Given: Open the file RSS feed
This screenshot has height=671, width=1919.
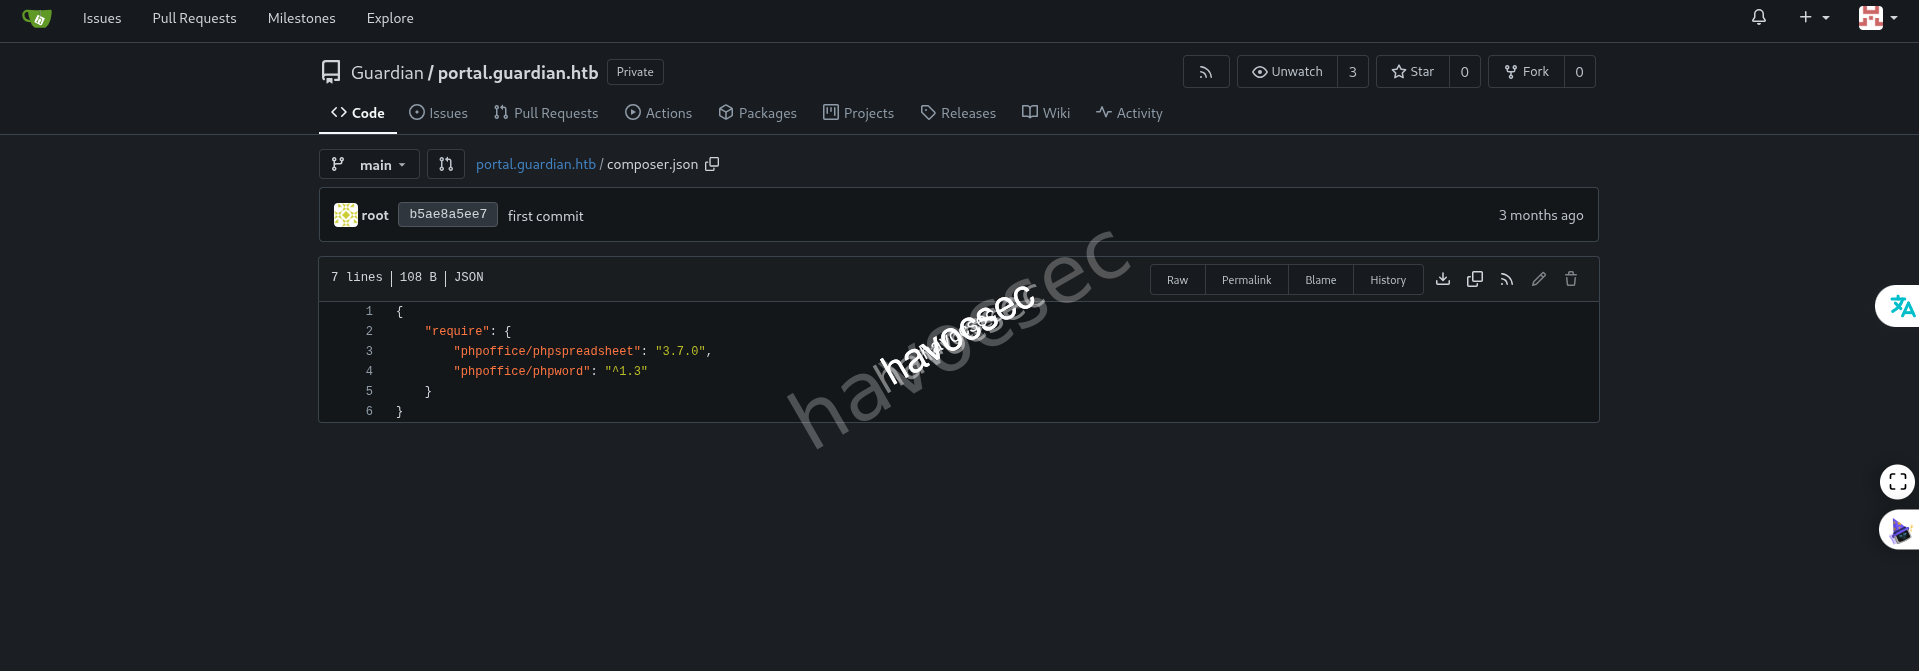Looking at the screenshot, I should [1507, 279].
